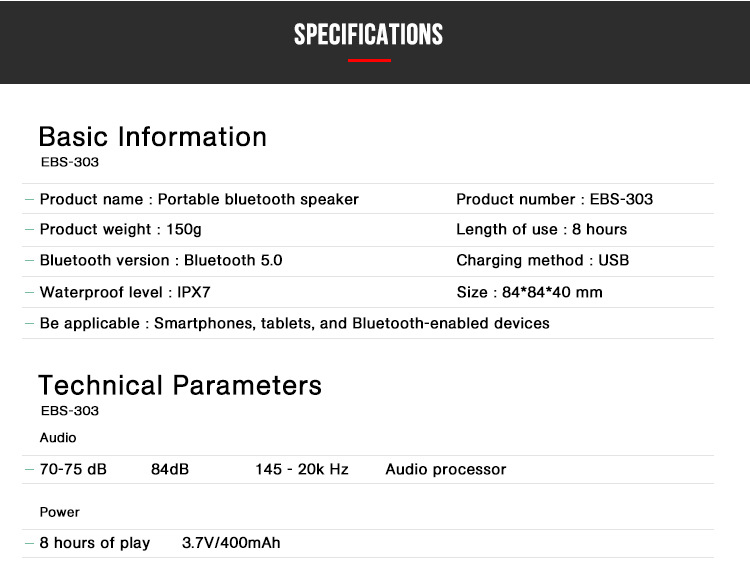Viewport: 750px width, 585px height.
Task: Select the Product number EBS-303 text
Action: (554, 199)
